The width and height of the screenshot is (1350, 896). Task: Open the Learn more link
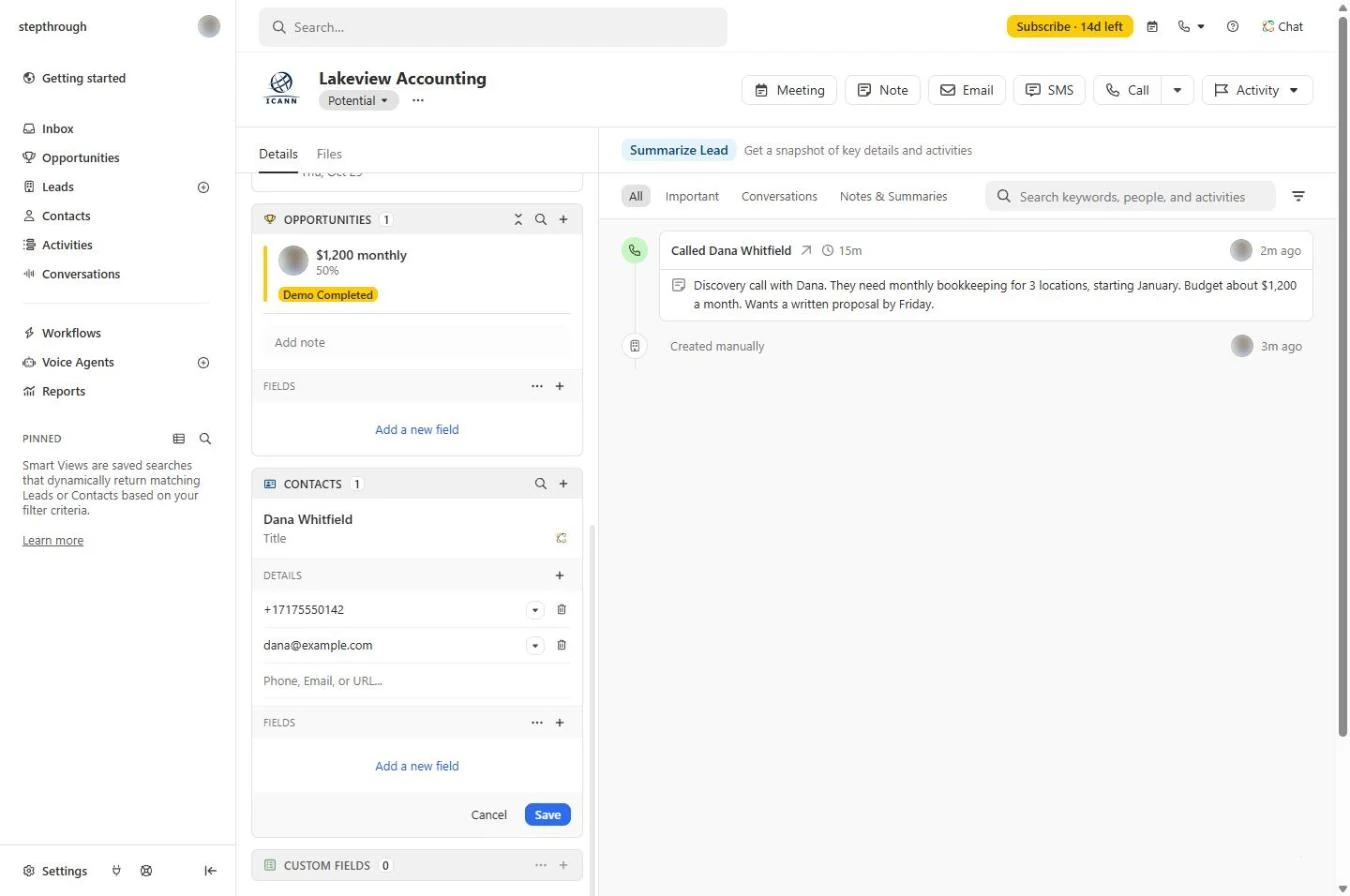coord(53,540)
